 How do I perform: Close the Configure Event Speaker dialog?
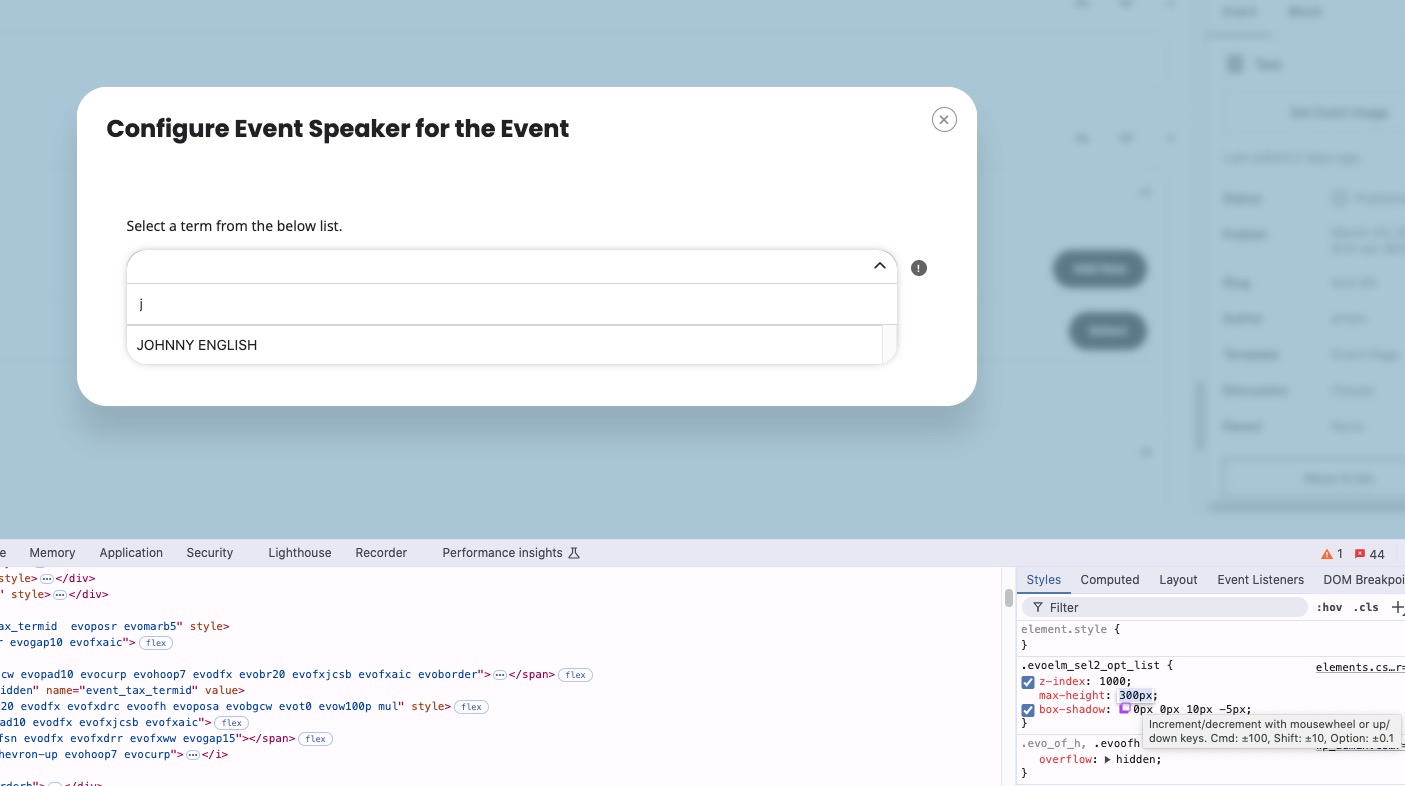944,120
